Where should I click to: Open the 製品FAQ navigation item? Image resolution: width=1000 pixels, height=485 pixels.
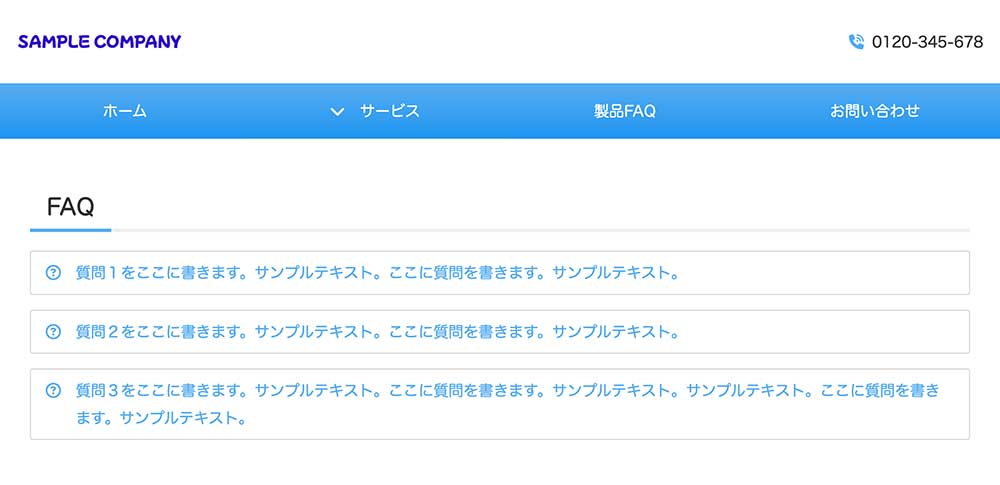pos(625,111)
